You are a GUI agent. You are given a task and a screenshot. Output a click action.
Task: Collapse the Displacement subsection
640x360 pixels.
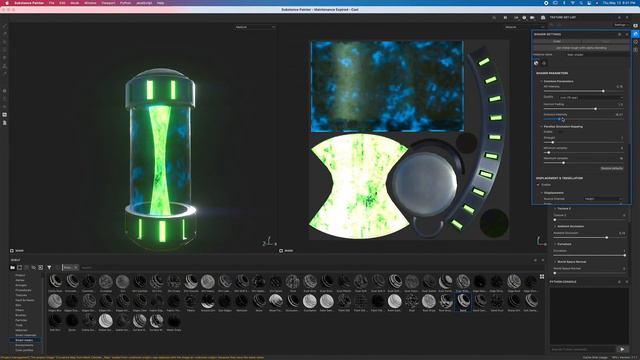[542, 193]
